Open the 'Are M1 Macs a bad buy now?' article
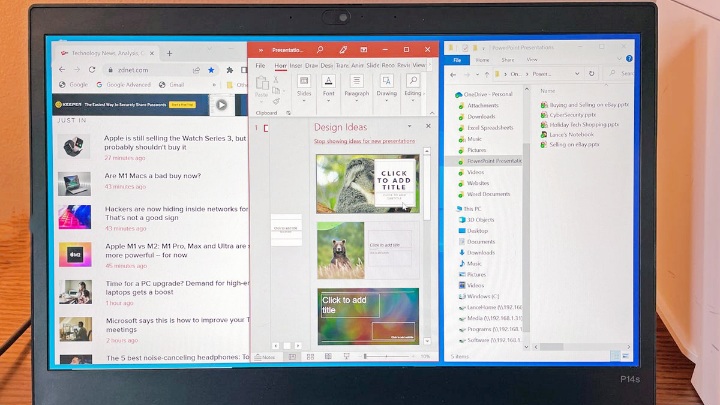The image size is (720, 405). point(152,176)
